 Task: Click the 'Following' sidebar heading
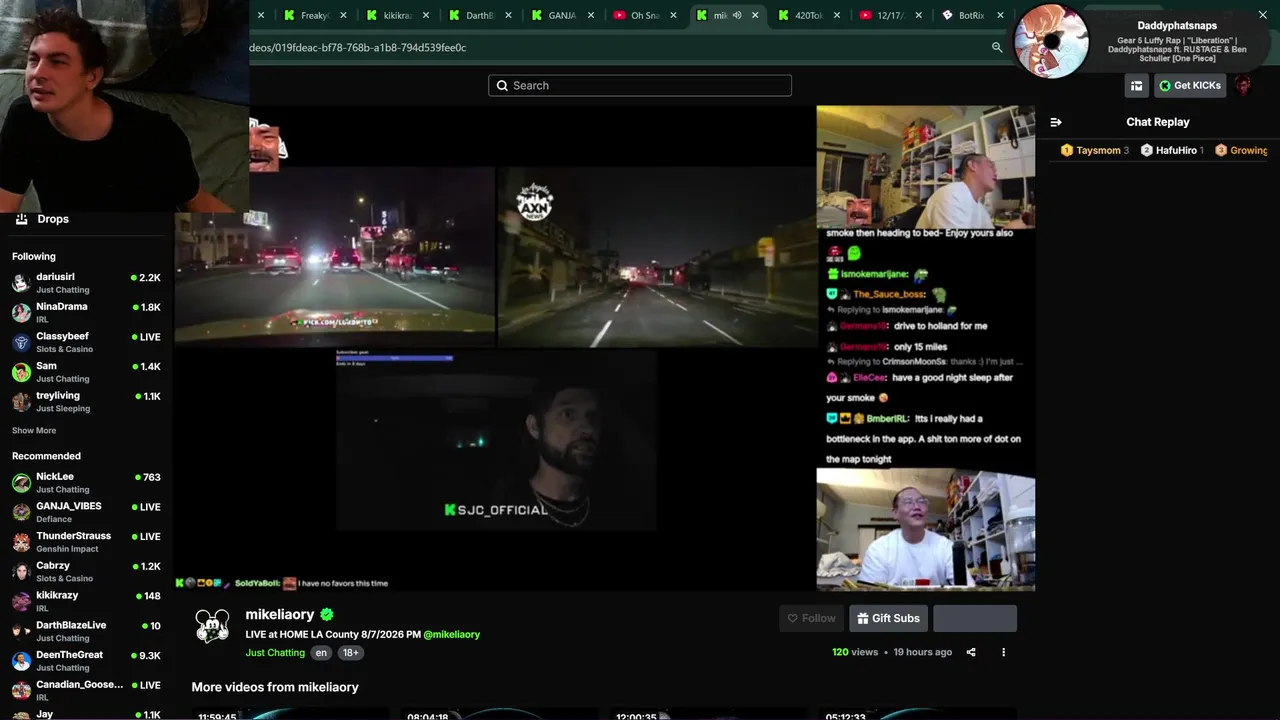pyautogui.click(x=34, y=257)
